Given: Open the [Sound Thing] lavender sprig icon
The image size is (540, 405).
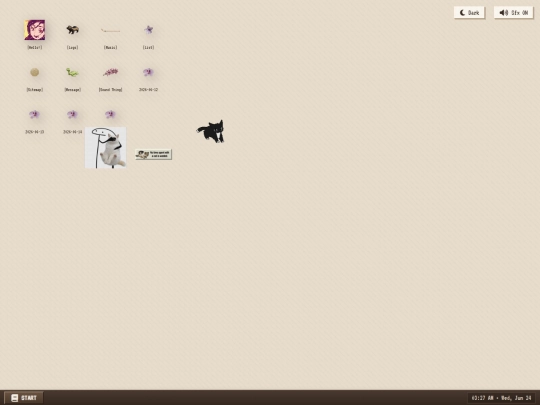Looking at the screenshot, I should pyautogui.click(x=110, y=72).
